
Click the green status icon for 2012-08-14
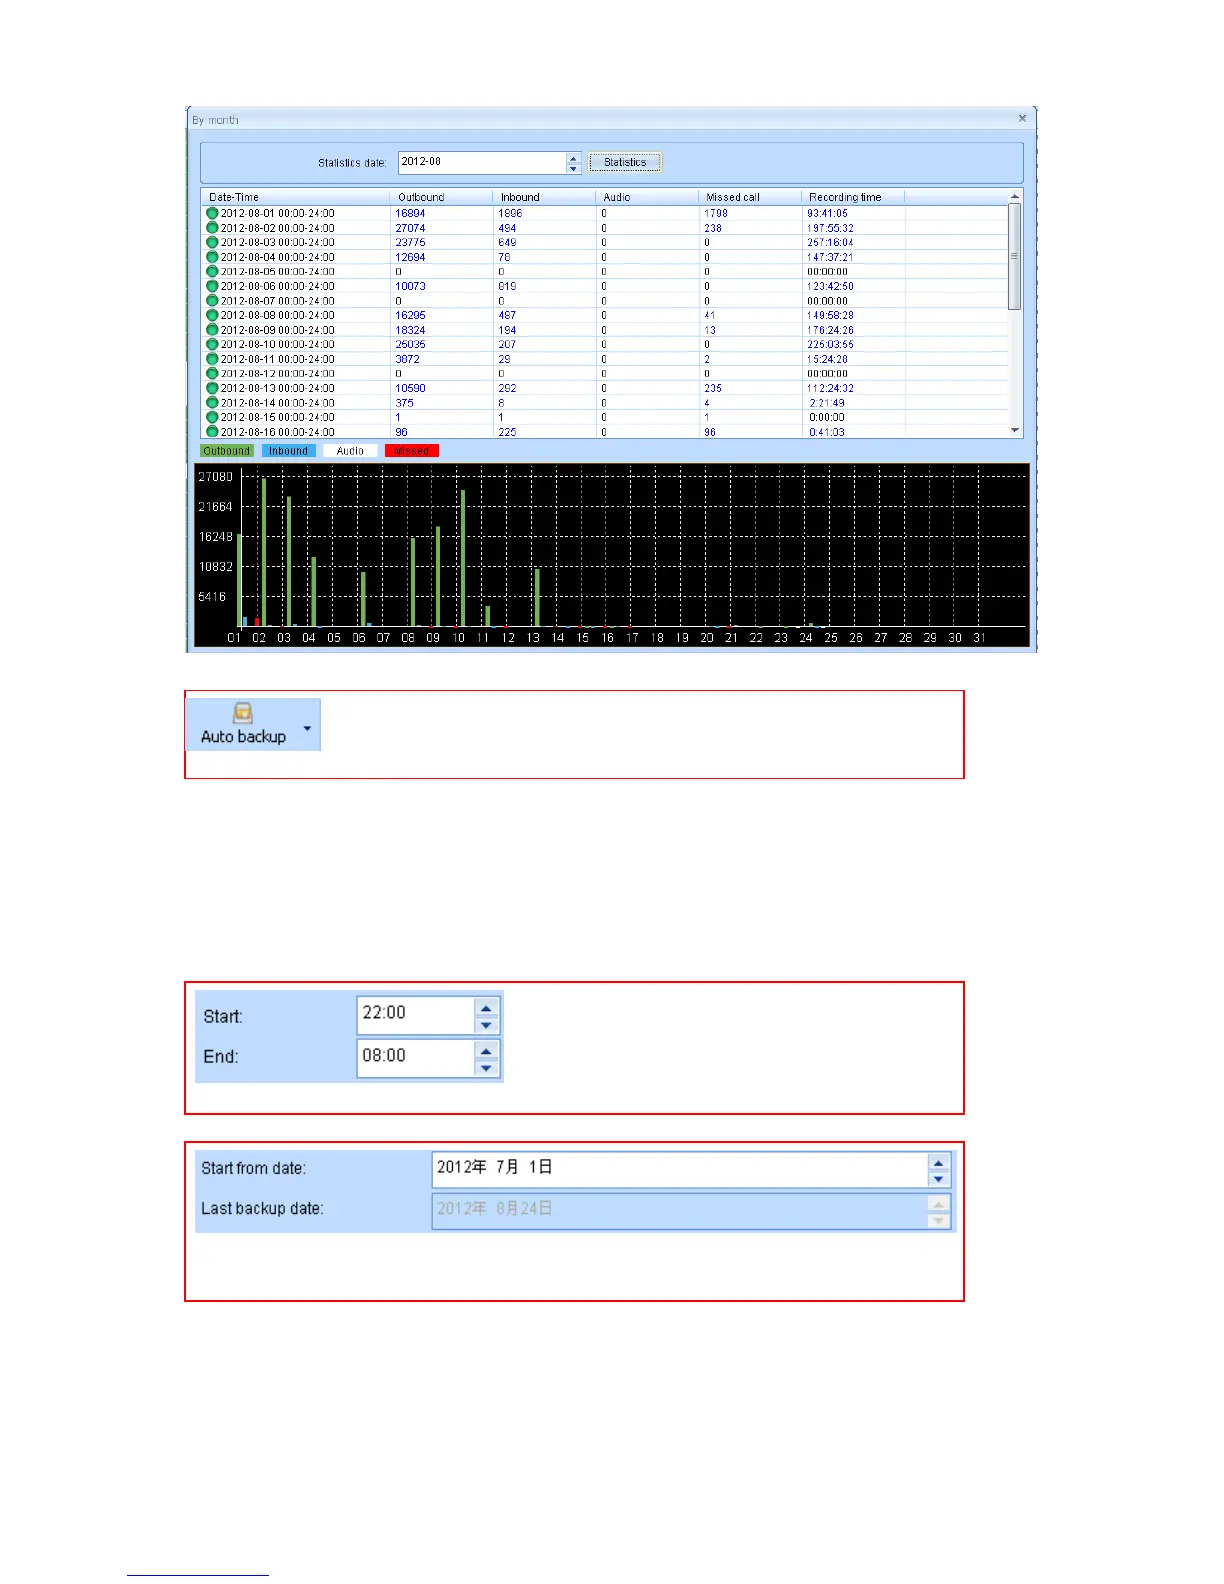[x=212, y=403]
